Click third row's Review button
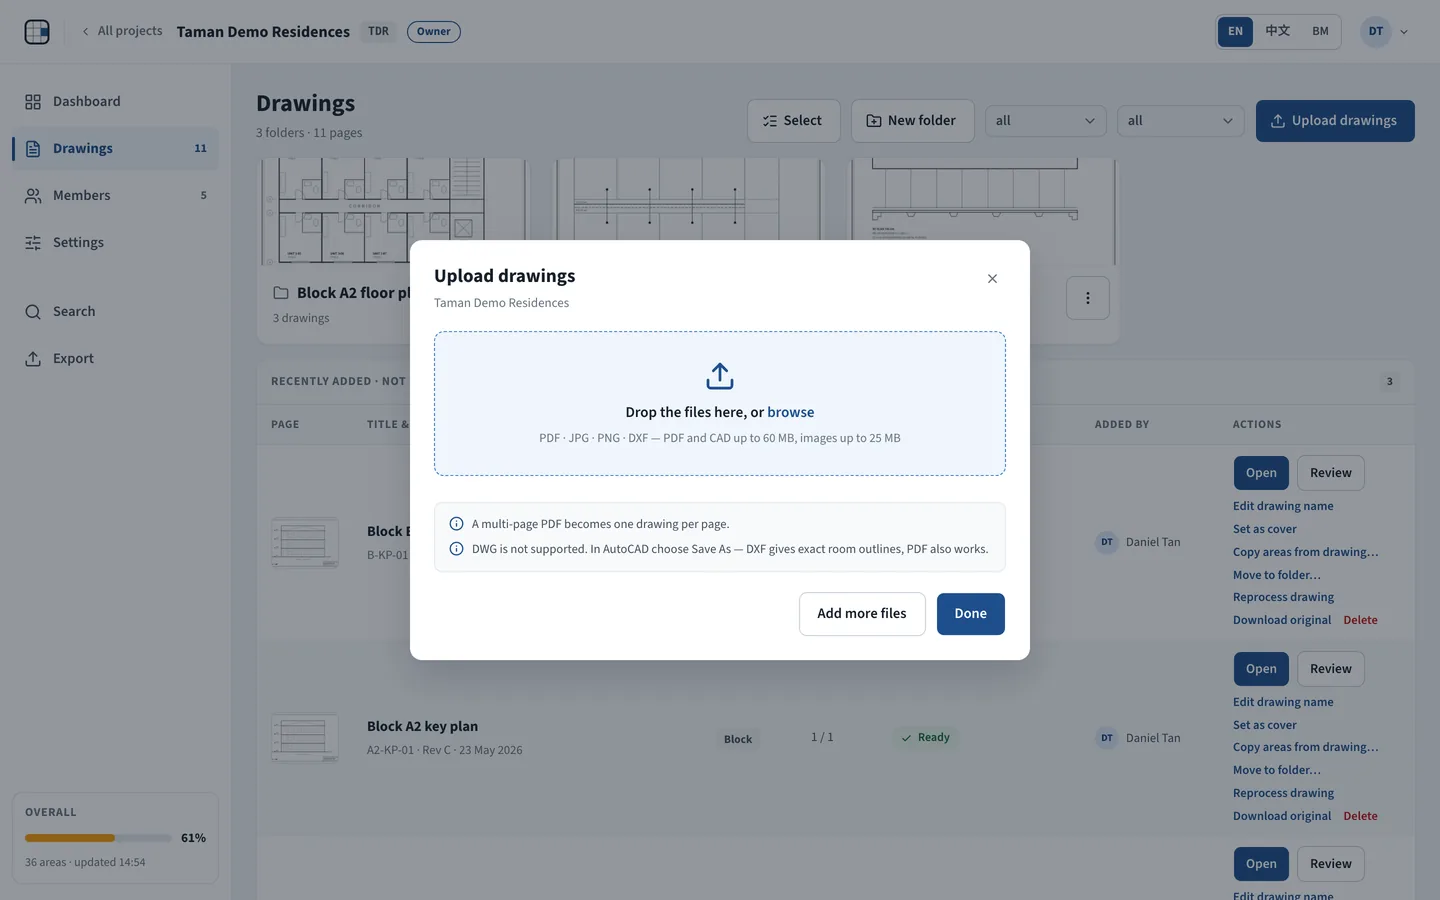Image resolution: width=1440 pixels, height=900 pixels. tap(1330, 864)
